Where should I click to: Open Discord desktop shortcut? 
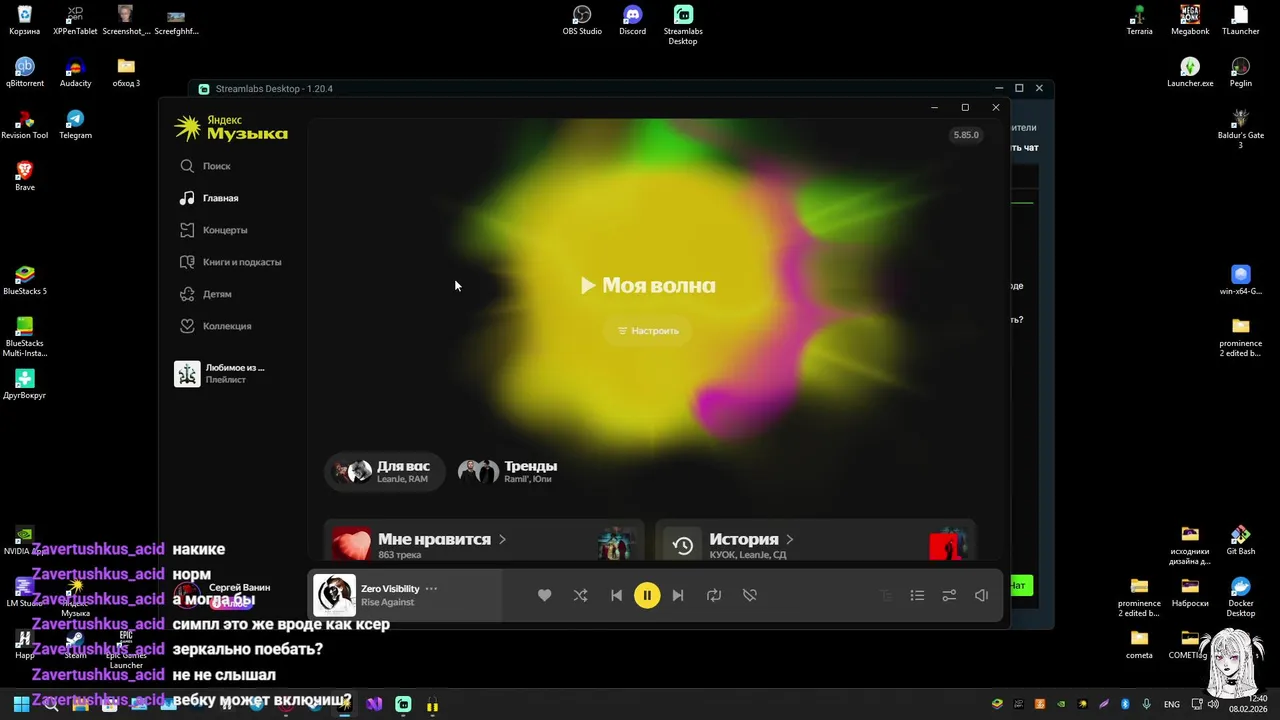[632, 20]
